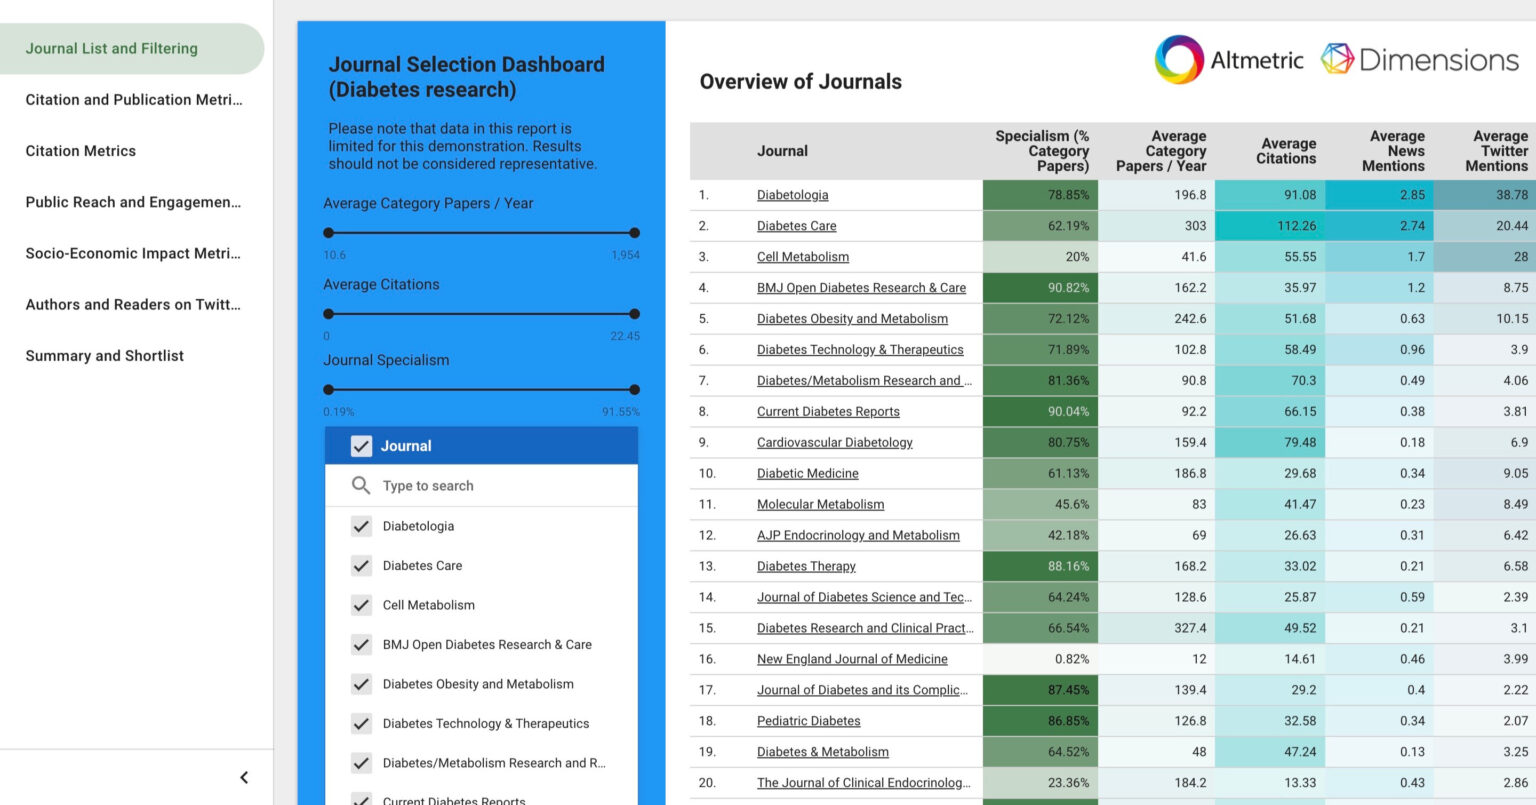The image size is (1536, 805).
Task: Collapse the sidebar with the chevron arrow
Action: (x=242, y=777)
